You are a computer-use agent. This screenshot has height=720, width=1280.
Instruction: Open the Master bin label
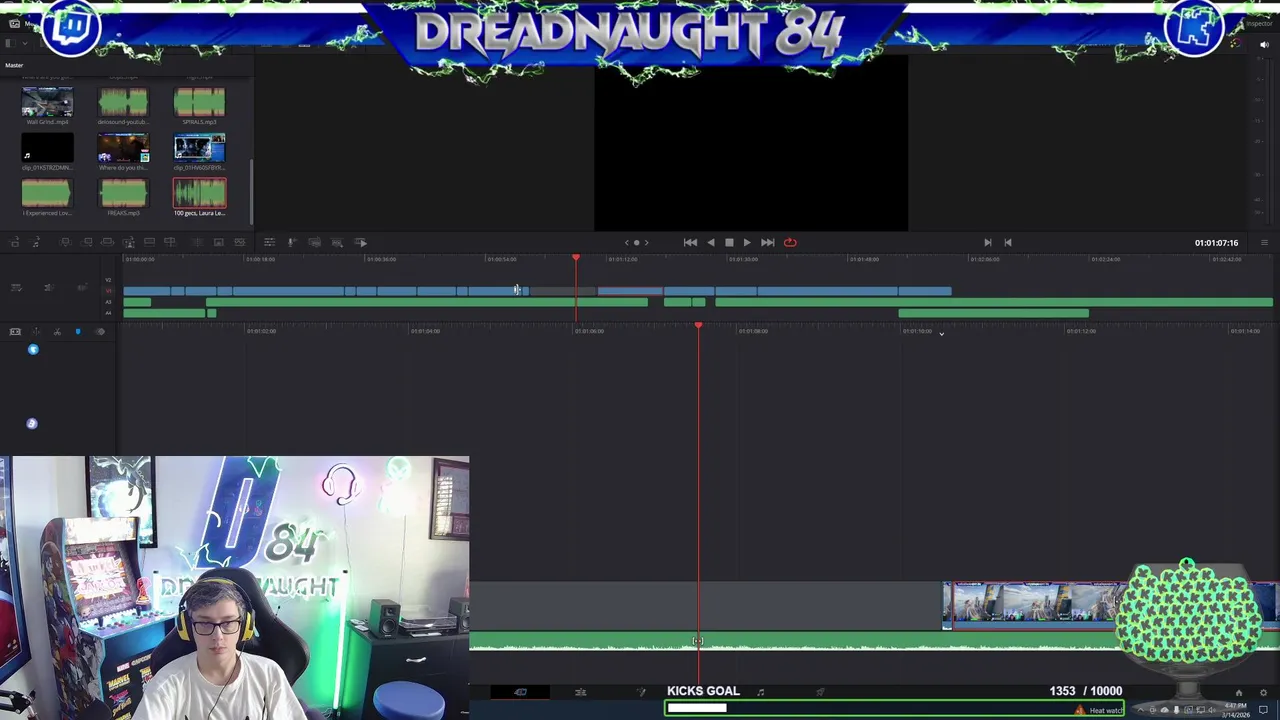(x=14, y=65)
